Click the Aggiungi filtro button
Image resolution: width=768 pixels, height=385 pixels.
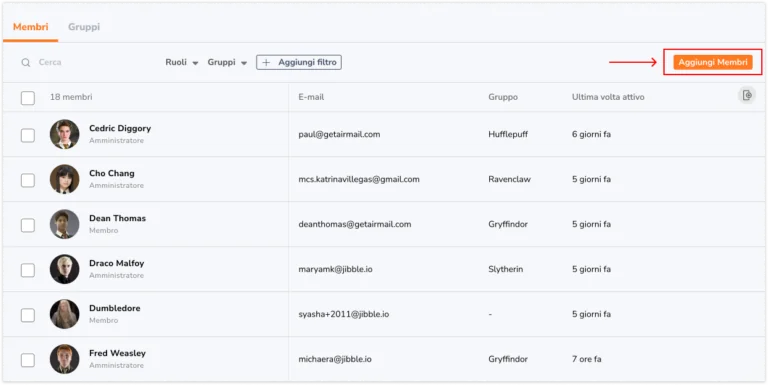pyautogui.click(x=299, y=62)
